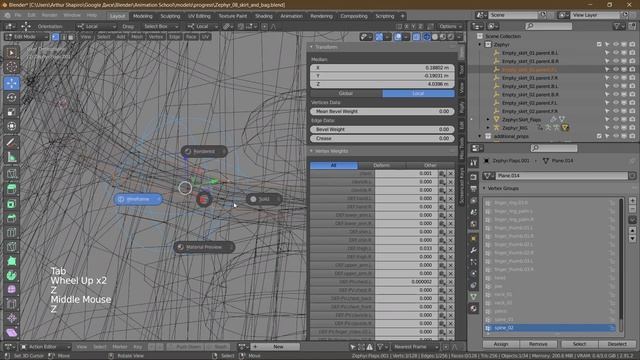Open Modifier properties tab (wrench icon)

pyautogui.click(x=473, y=250)
